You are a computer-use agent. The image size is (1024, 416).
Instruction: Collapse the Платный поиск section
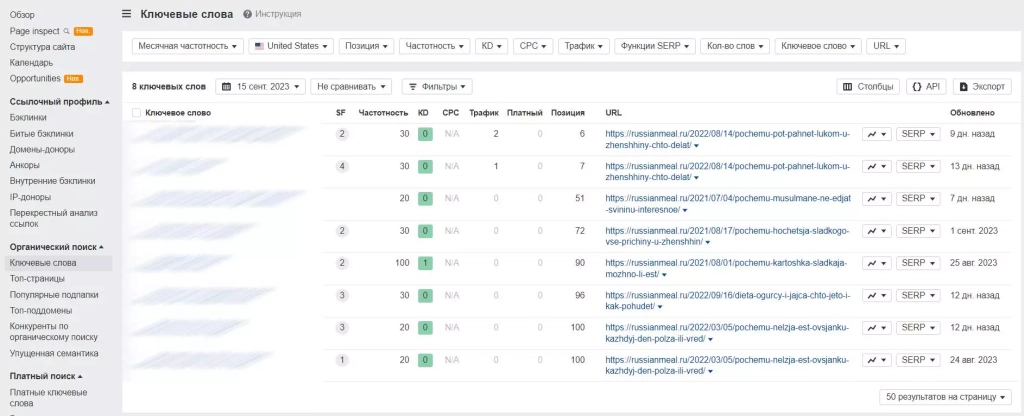(x=46, y=376)
